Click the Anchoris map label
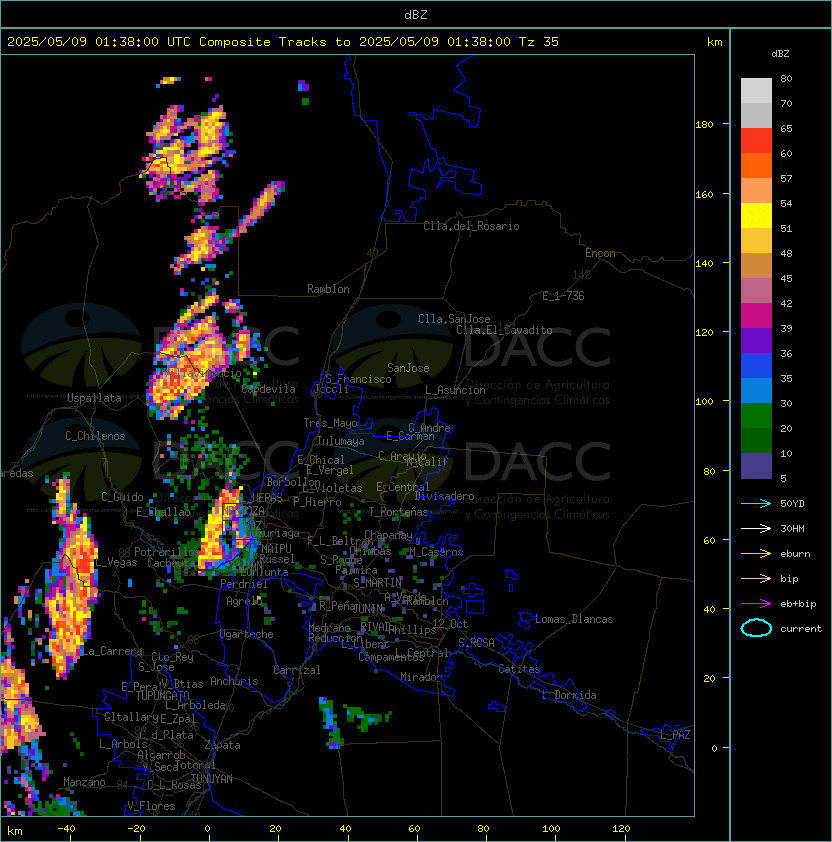832x842 pixels. point(234,681)
